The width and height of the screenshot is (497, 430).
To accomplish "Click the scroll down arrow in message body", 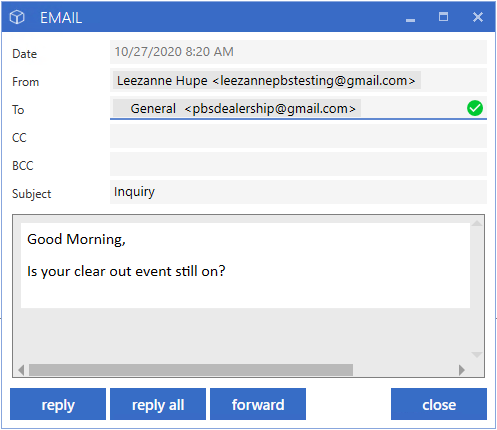I will (x=477, y=355).
